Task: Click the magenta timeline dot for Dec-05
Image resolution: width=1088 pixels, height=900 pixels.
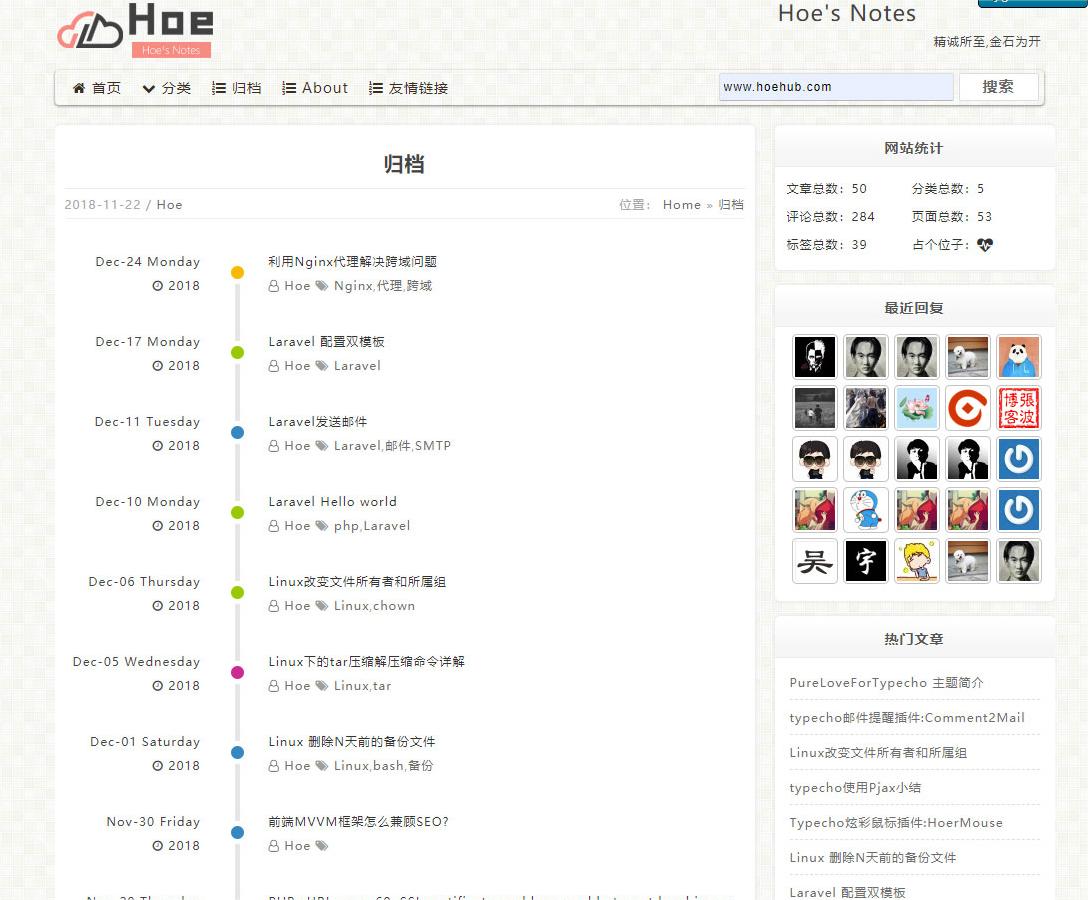Action: click(x=237, y=672)
